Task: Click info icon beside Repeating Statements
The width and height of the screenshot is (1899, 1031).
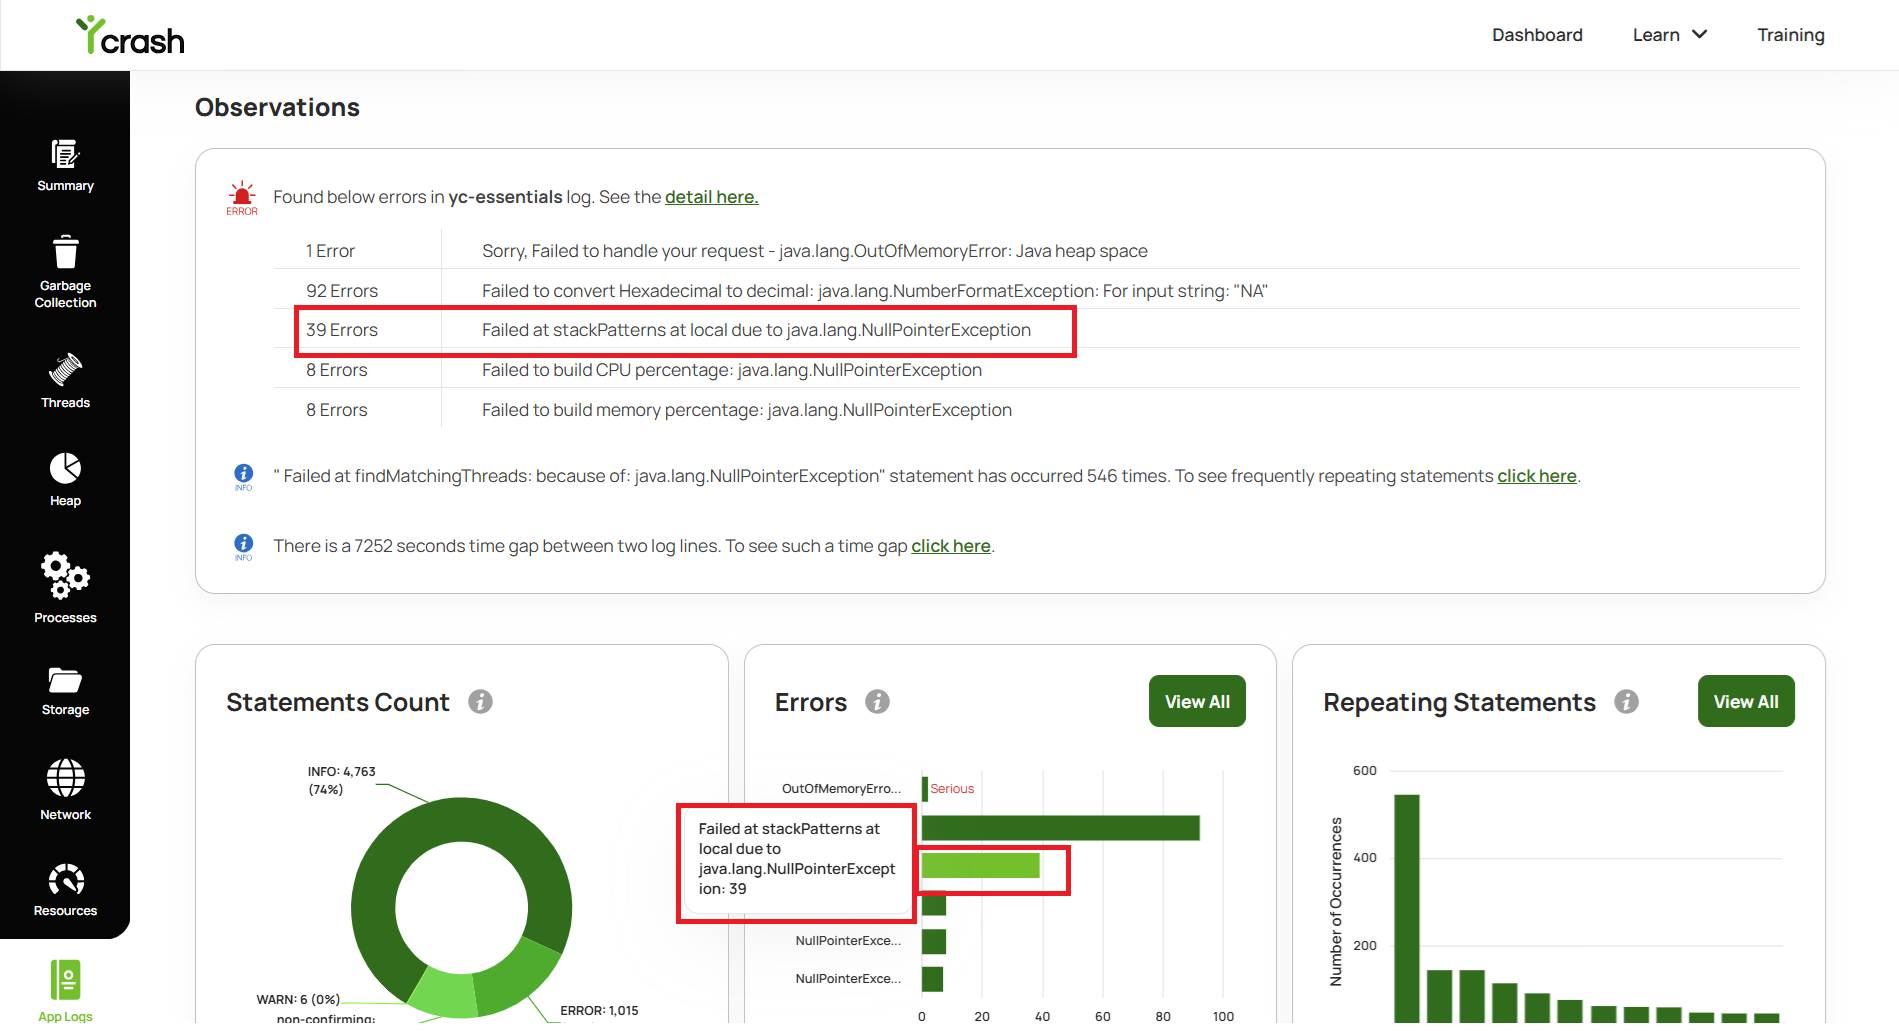Action: tap(1626, 702)
